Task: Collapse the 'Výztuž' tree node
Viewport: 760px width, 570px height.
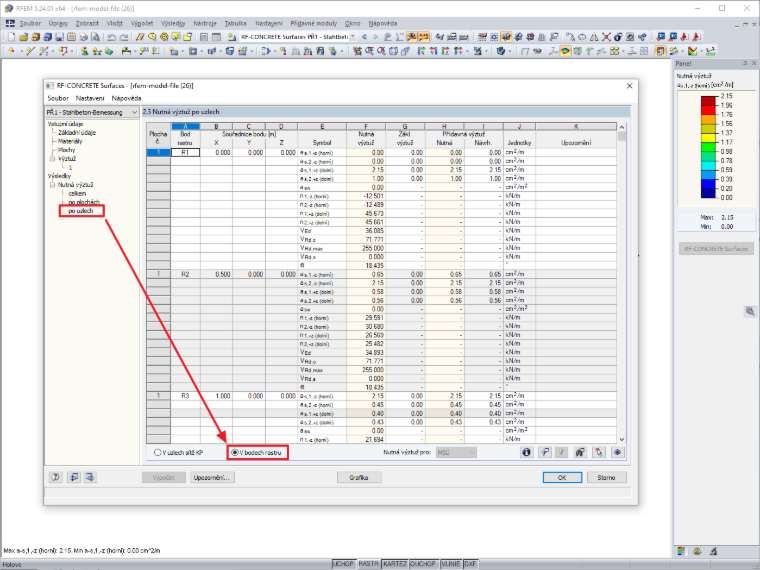Action: click(52, 159)
